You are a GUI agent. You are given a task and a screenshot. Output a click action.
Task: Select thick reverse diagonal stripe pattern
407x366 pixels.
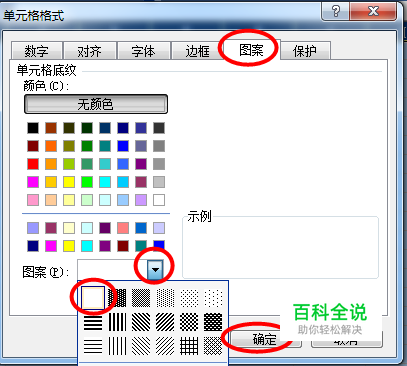141,322
